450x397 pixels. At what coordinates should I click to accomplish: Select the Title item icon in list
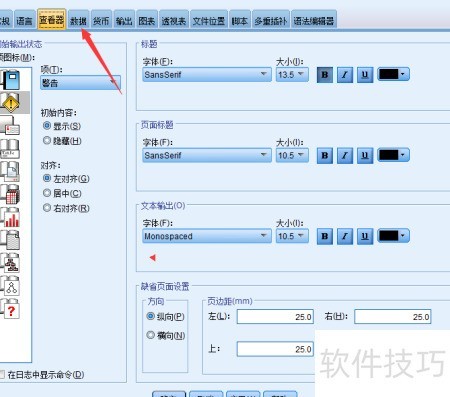[11, 149]
